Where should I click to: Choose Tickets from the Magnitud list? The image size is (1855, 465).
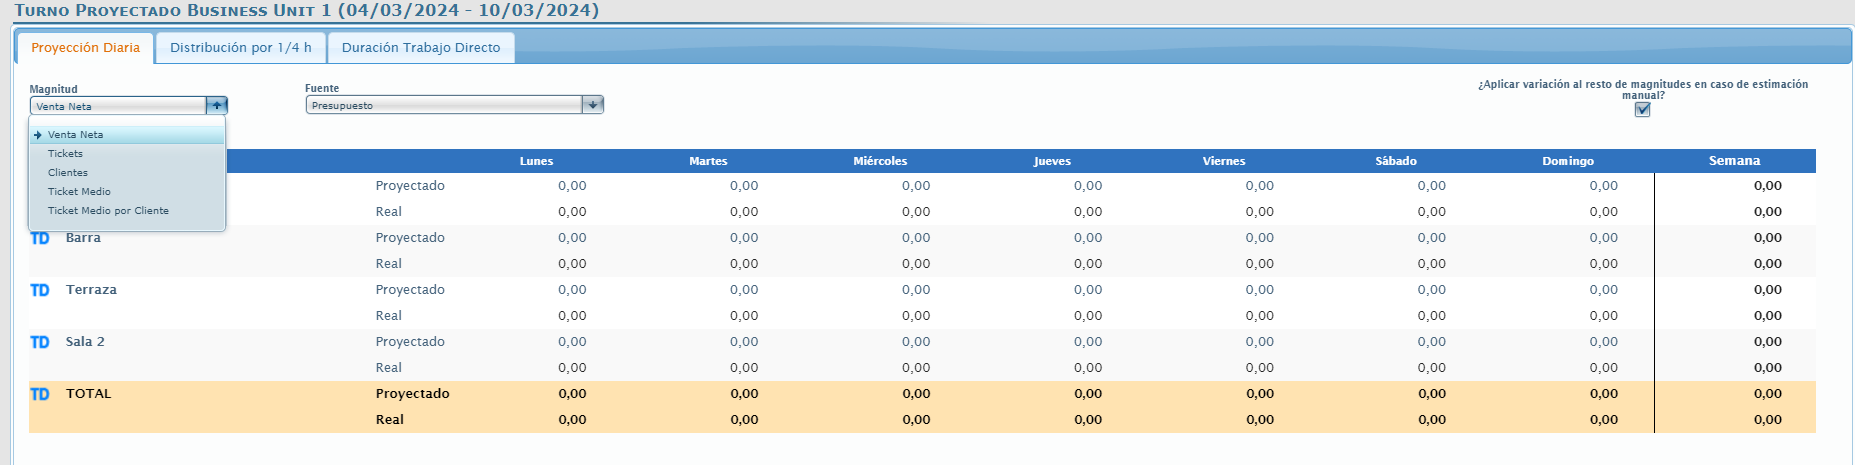tap(65, 154)
